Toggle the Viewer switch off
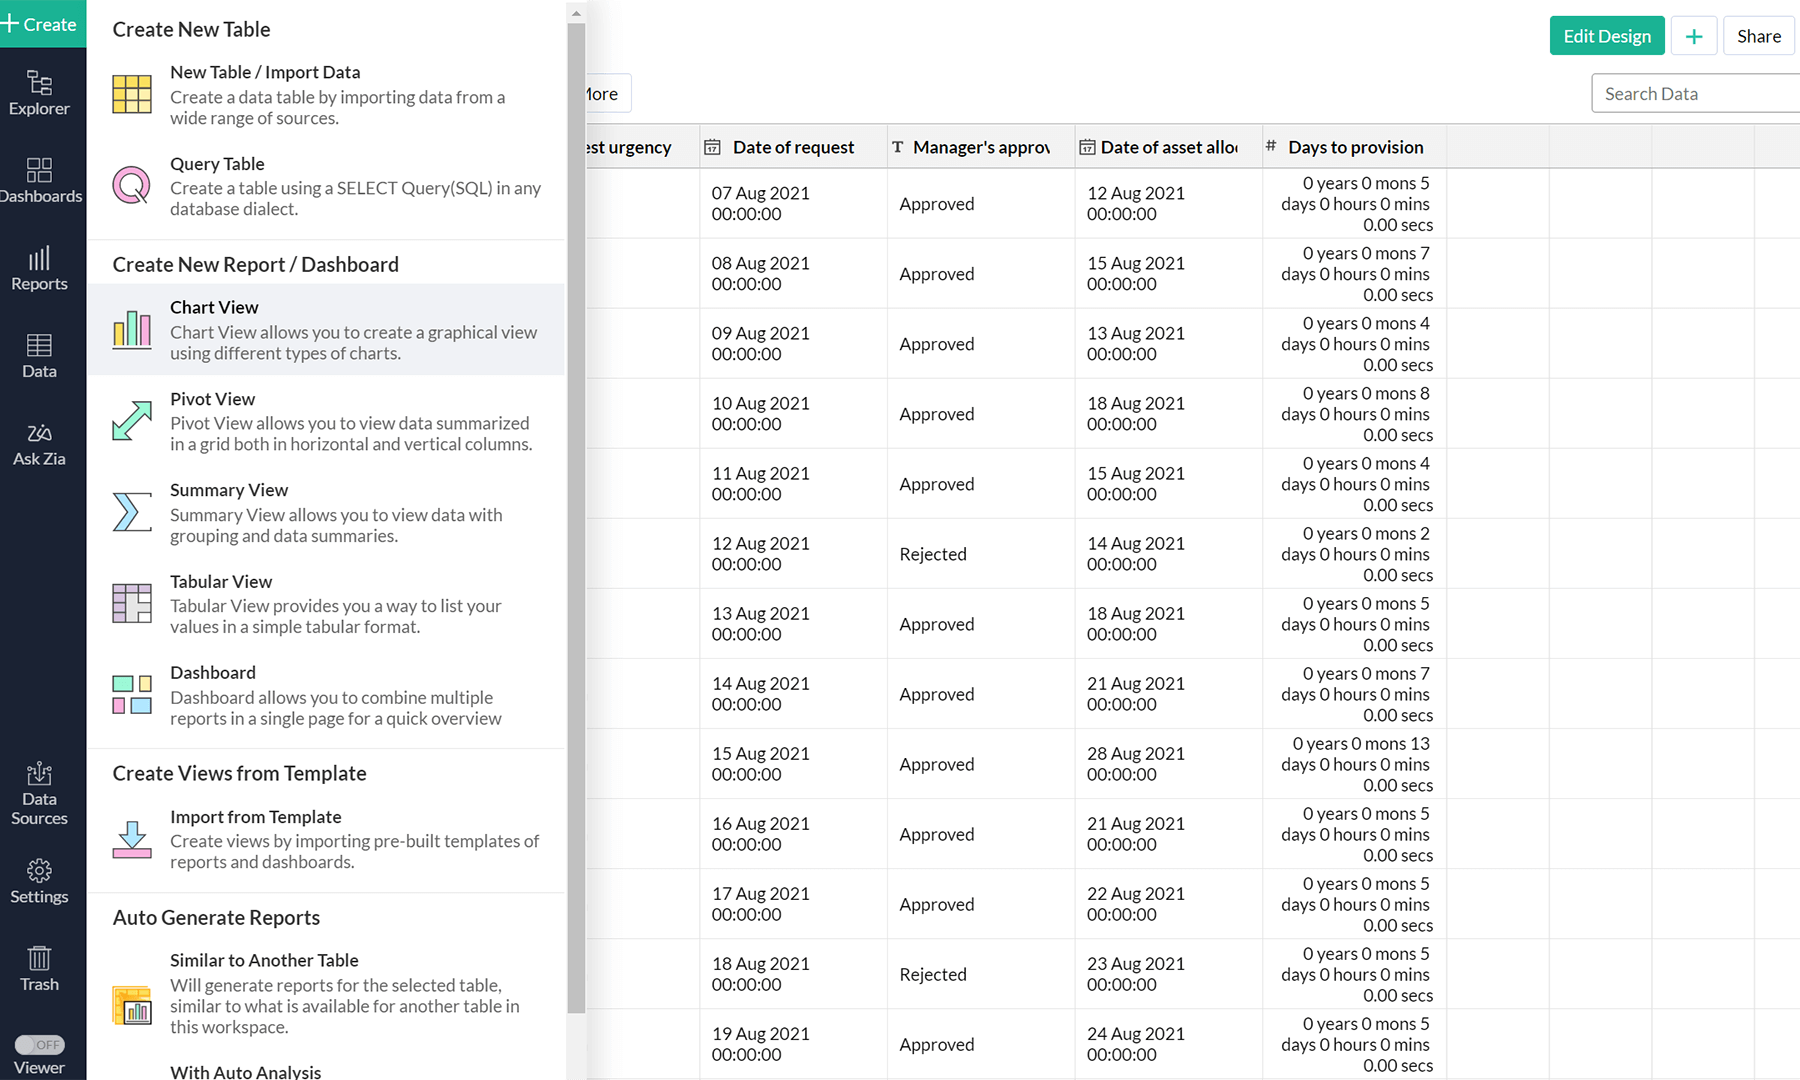Viewport: 1800px width, 1080px height. click(x=42, y=1045)
